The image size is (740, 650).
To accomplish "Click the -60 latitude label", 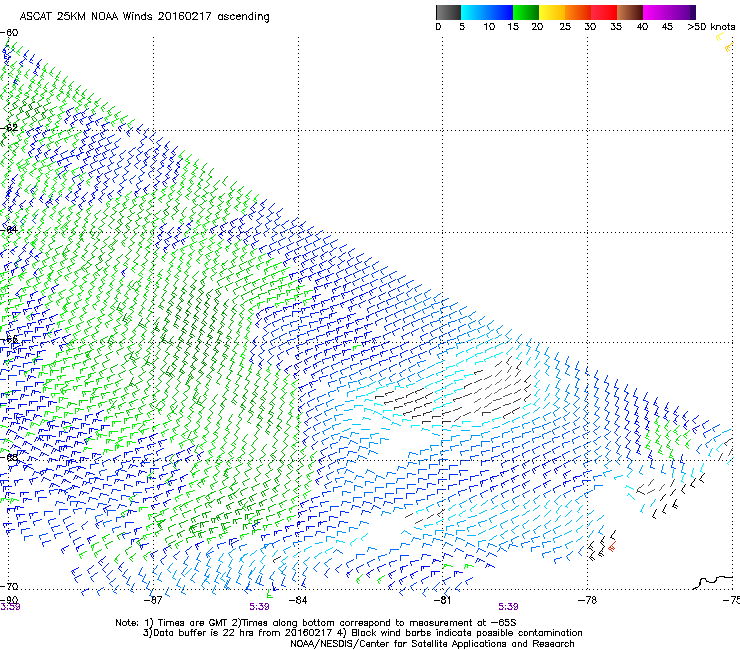I will point(9,33).
